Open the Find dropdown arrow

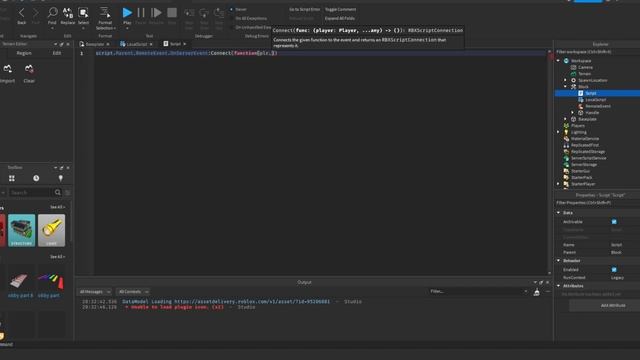click(52, 29)
